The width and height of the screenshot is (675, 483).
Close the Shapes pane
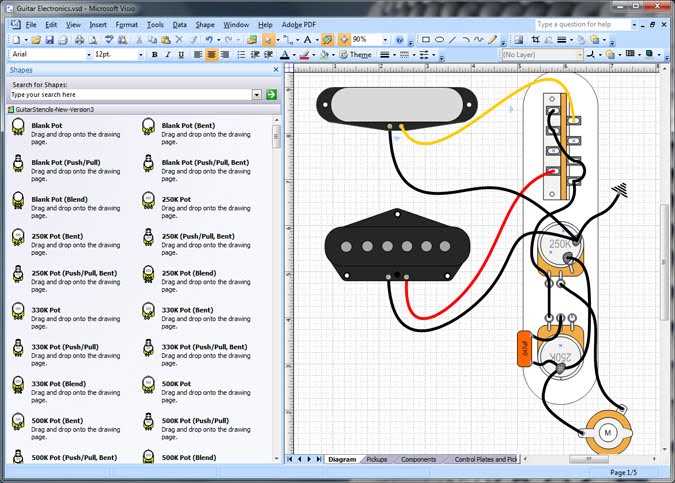tap(276, 69)
